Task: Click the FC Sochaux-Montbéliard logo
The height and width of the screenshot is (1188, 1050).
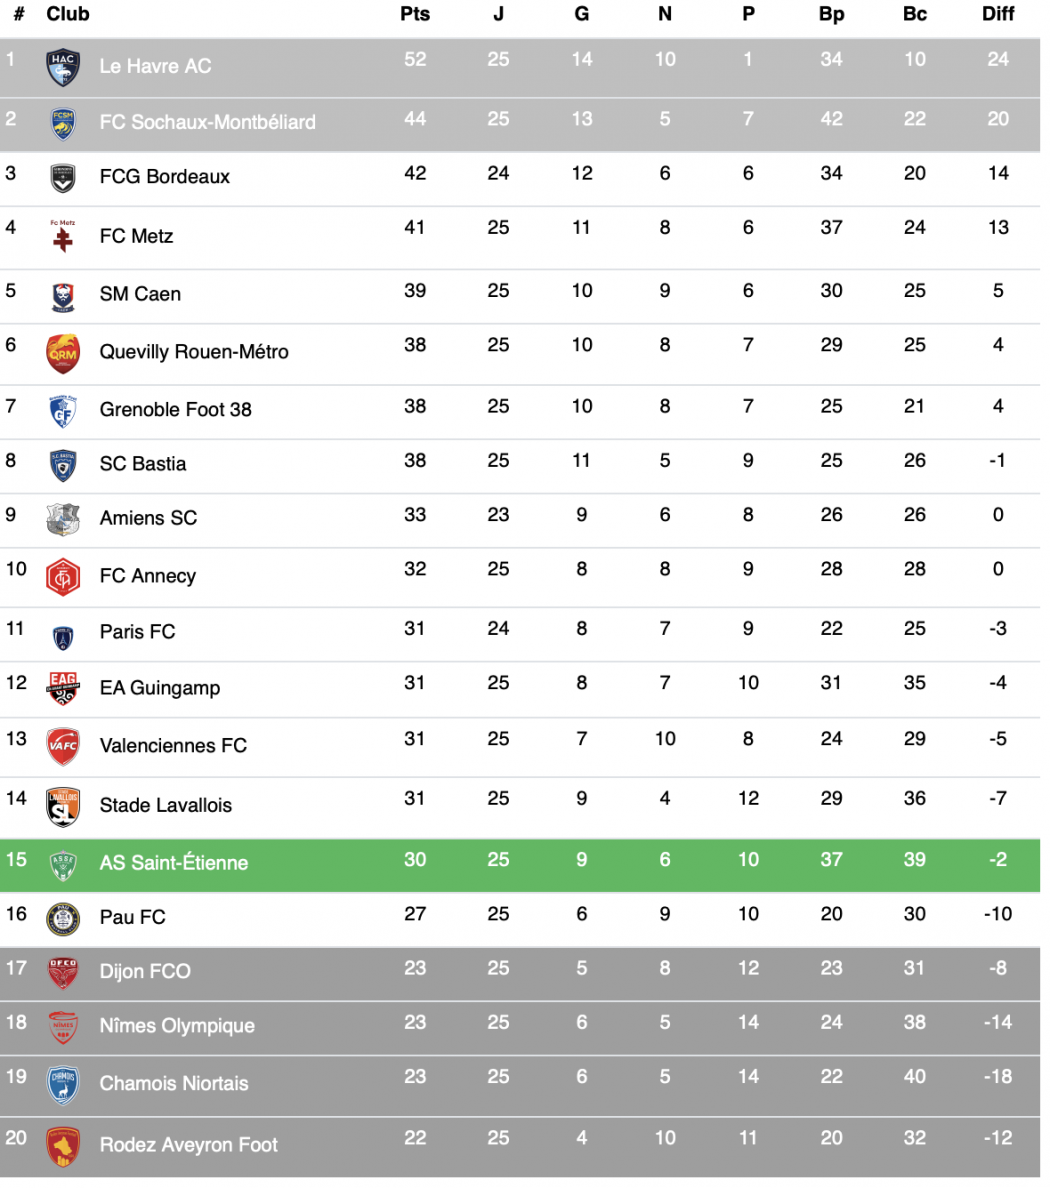Action: click(63, 123)
